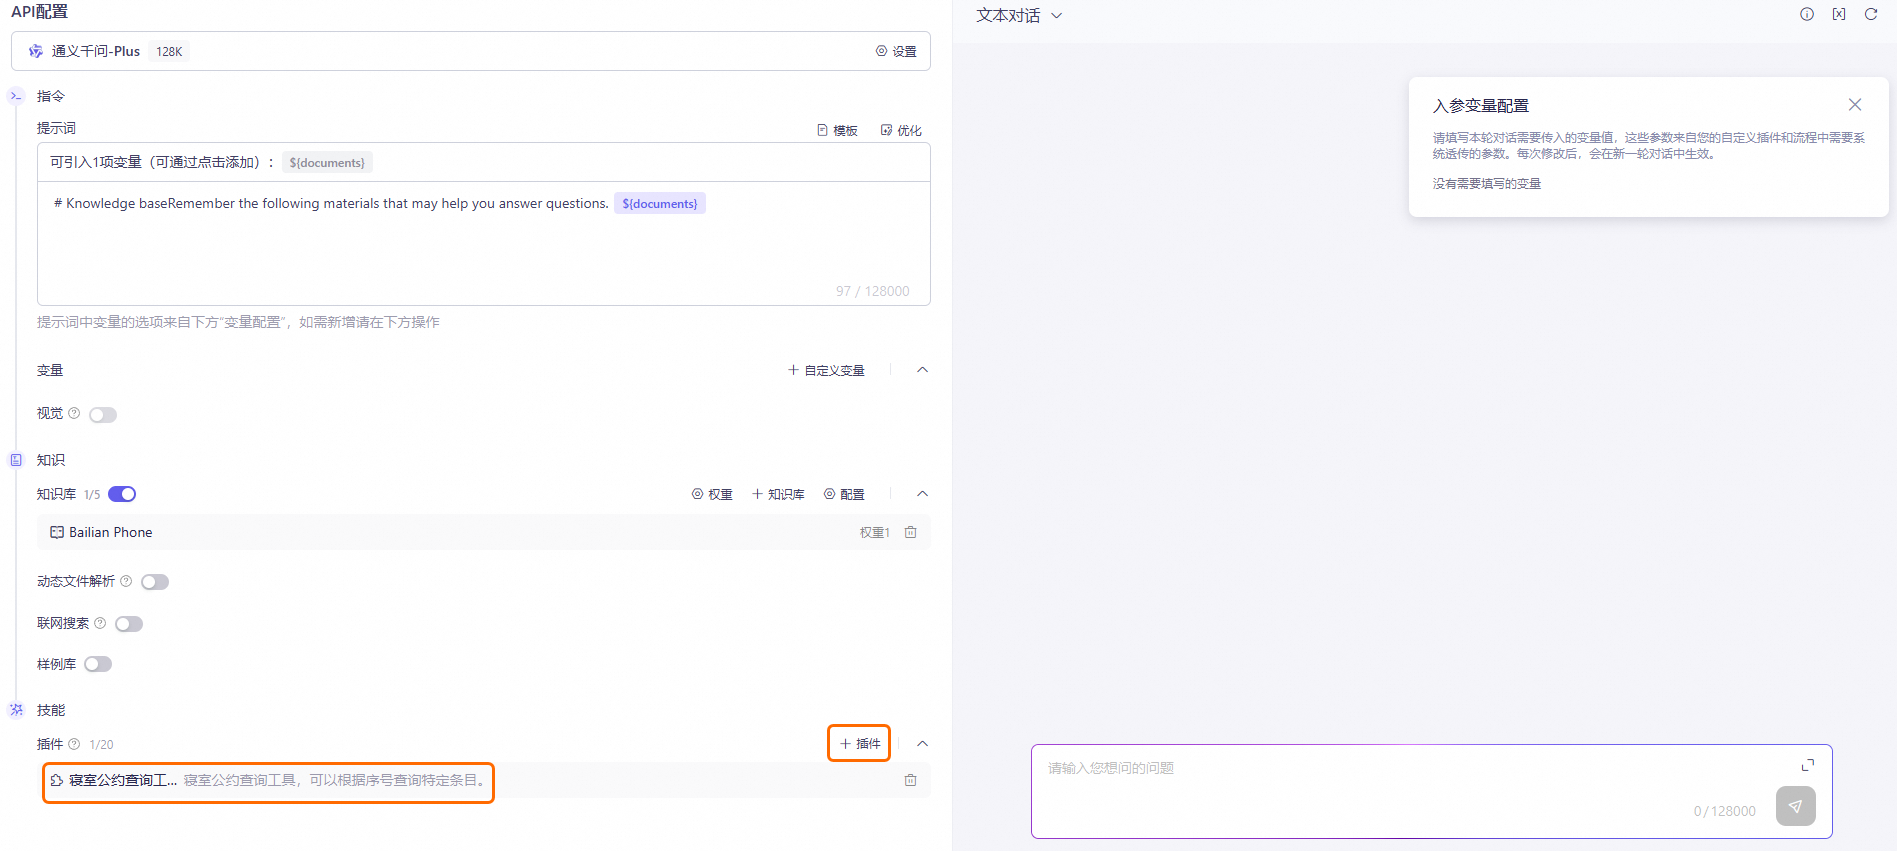Select the 寝室公约查询工具 plugin row
Viewport: 1897px width, 851px height.
[484, 780]
